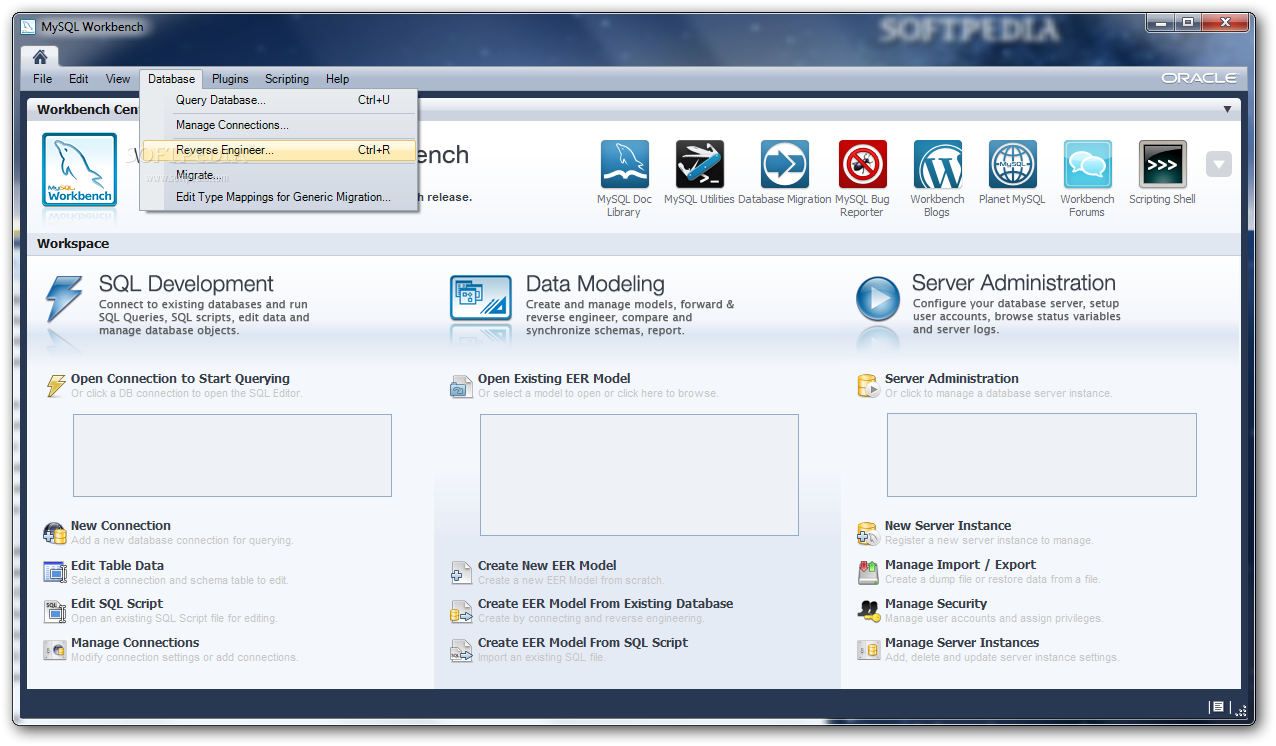Click the MySQL Workbench dolphin logo
Screen dimensions: 1276x746
click(80, 170)
